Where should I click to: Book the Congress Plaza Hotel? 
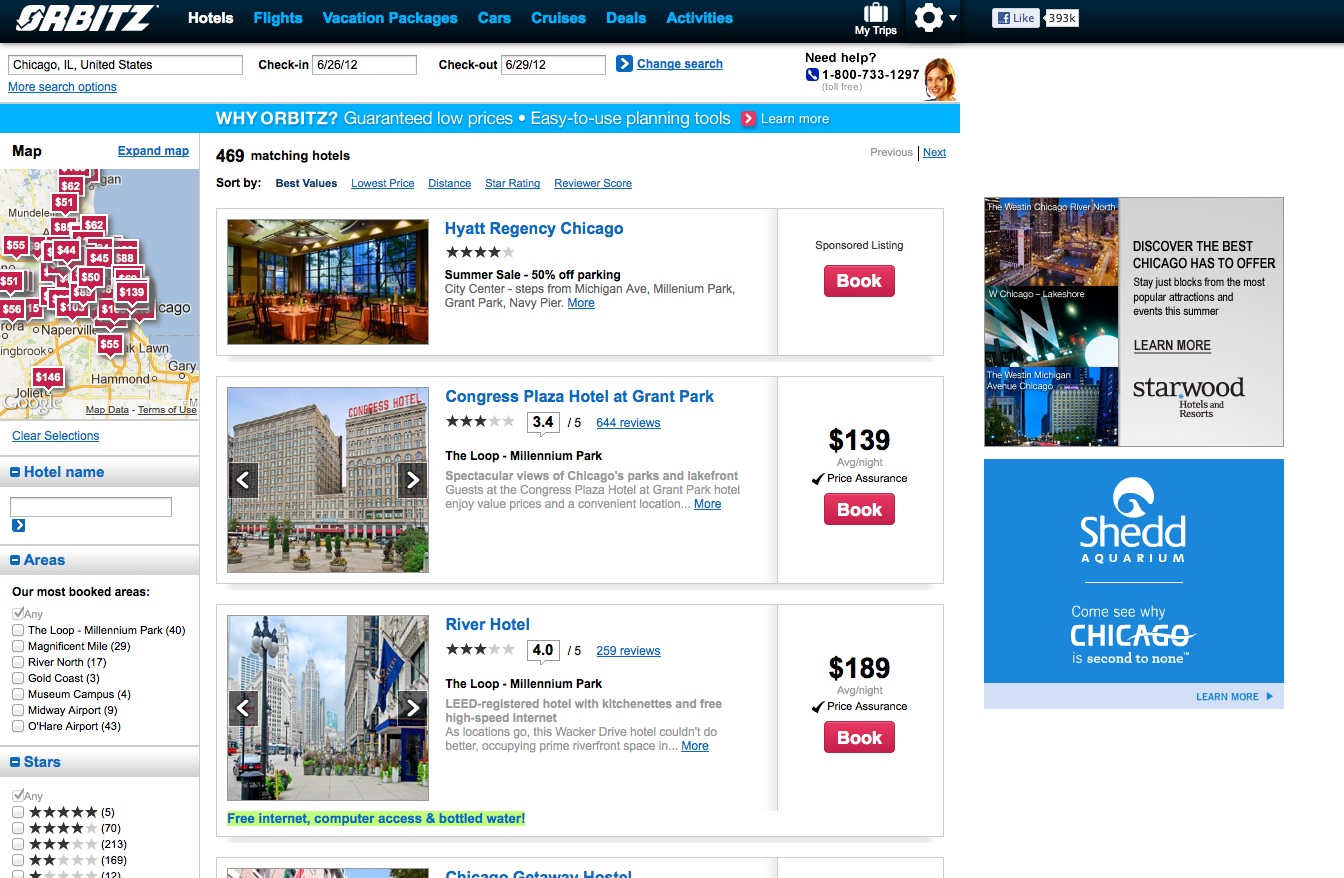click(x=859, y=510)
